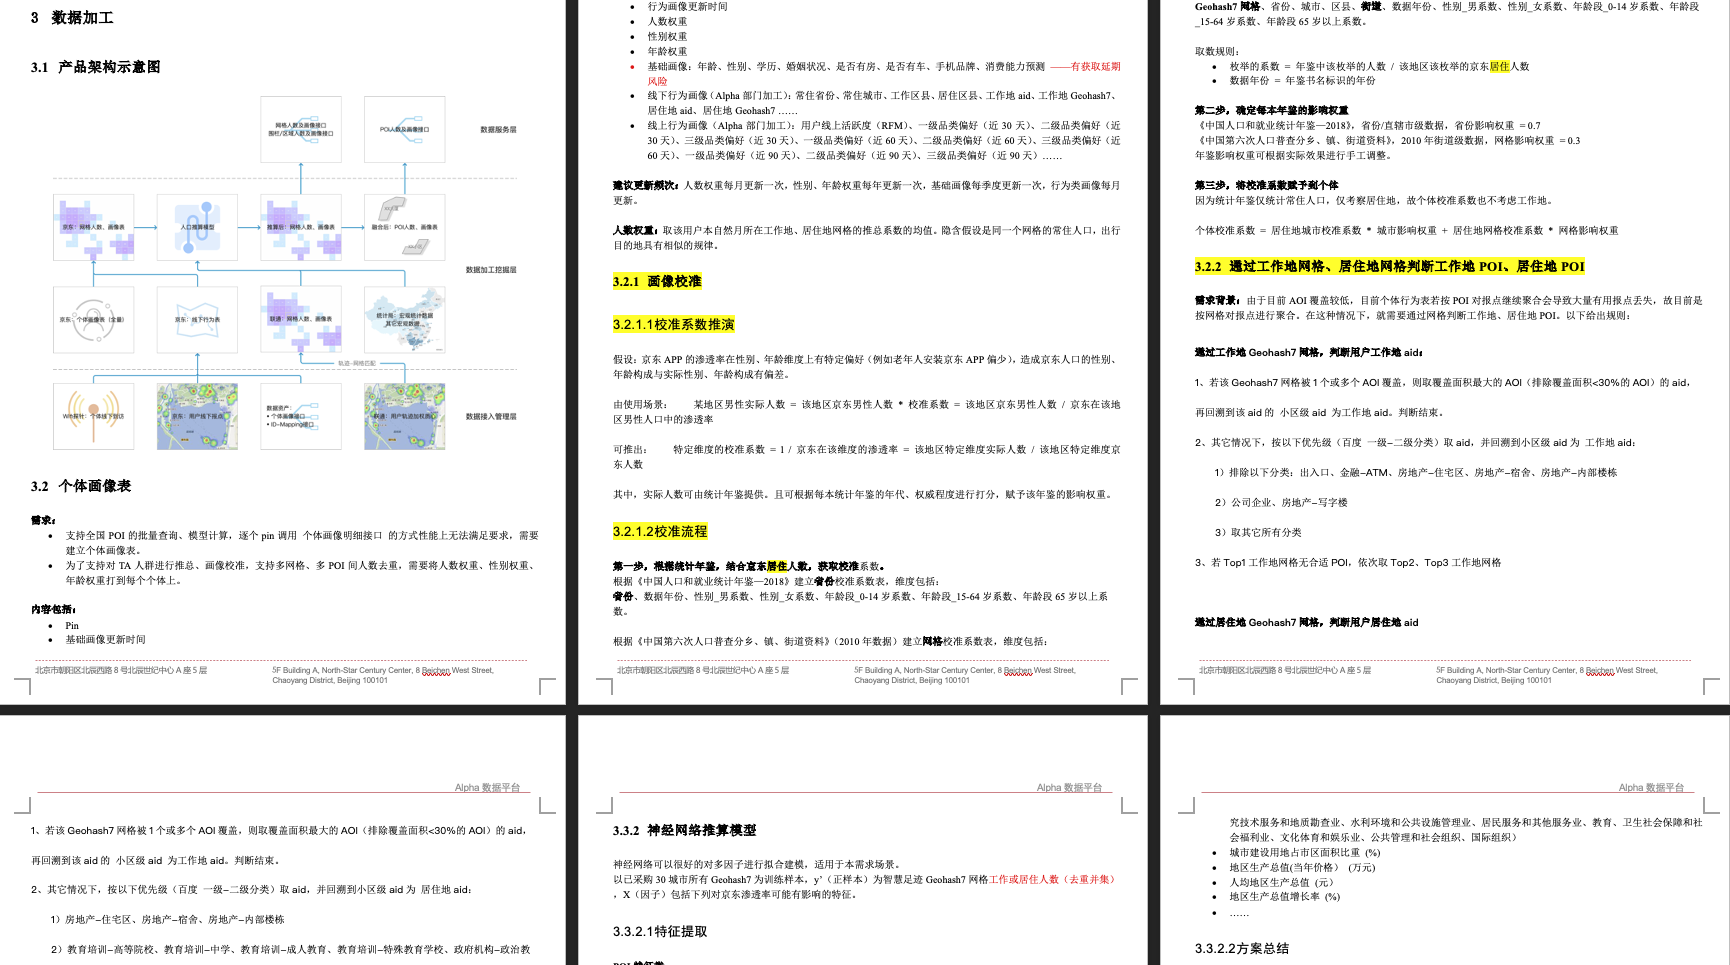
Task: Click the Wifi探针 antenna icon box
Action: (x=94, y=416)
